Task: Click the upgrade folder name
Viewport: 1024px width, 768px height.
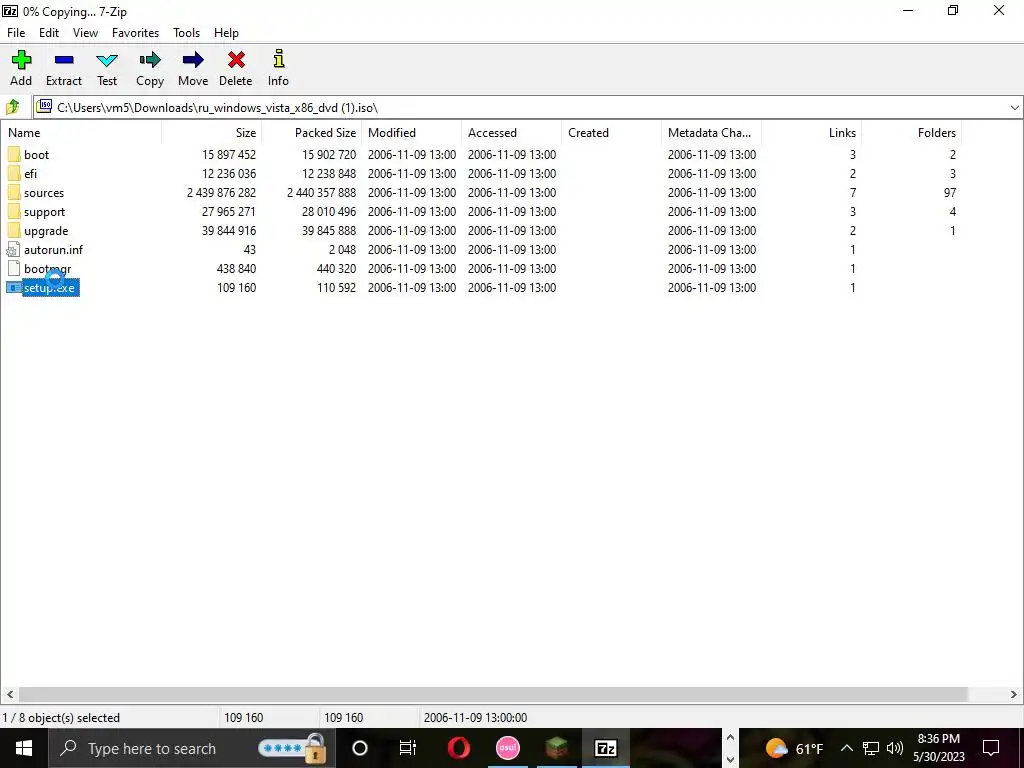Action: tap(46, 231)
